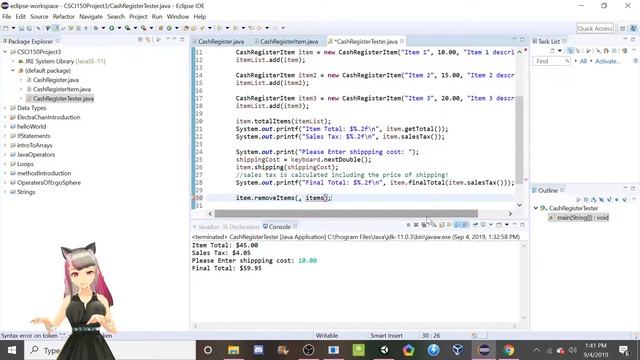Click the Coverage launch toolbar icon
The width and height of the screenshot is (640, 360).
click(x=127, y=28)
